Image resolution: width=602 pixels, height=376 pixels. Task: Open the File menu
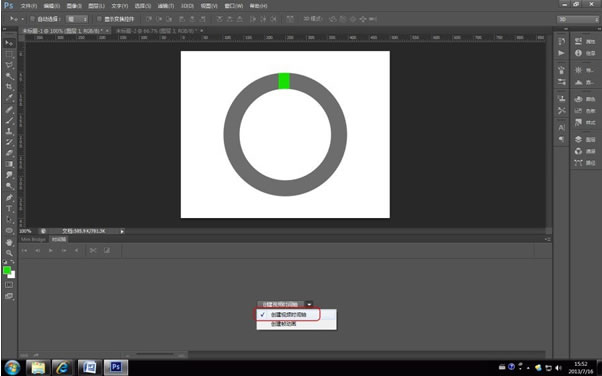(28, 6)
